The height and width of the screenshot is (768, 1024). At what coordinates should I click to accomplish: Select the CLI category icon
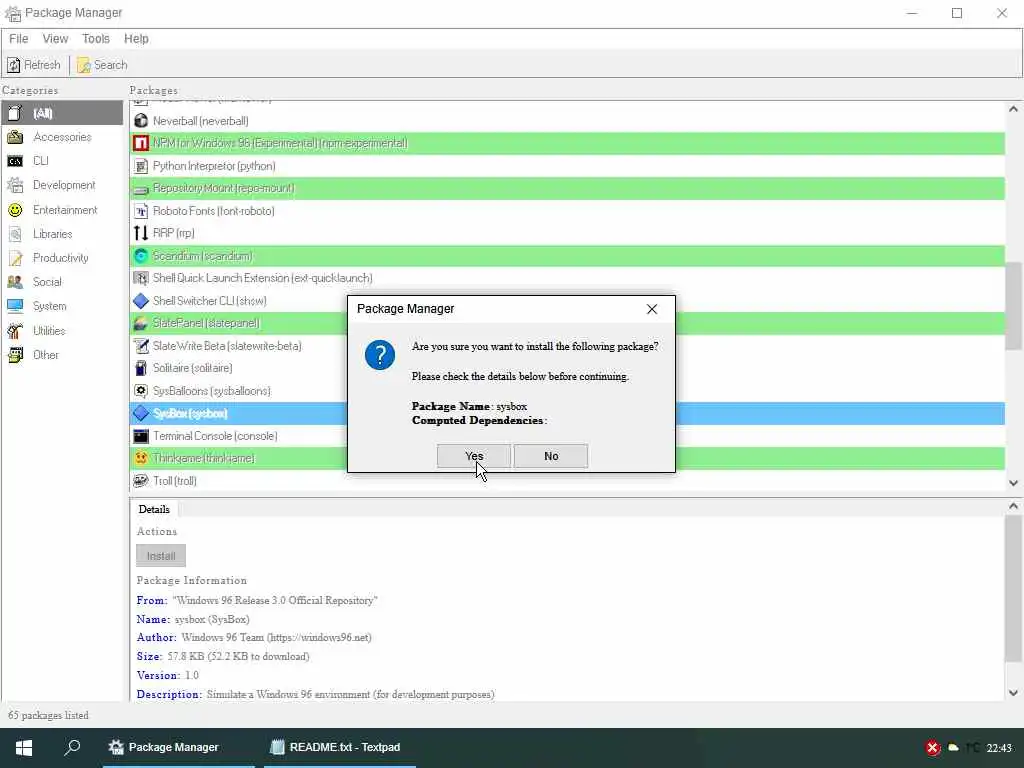pos(15,161)
